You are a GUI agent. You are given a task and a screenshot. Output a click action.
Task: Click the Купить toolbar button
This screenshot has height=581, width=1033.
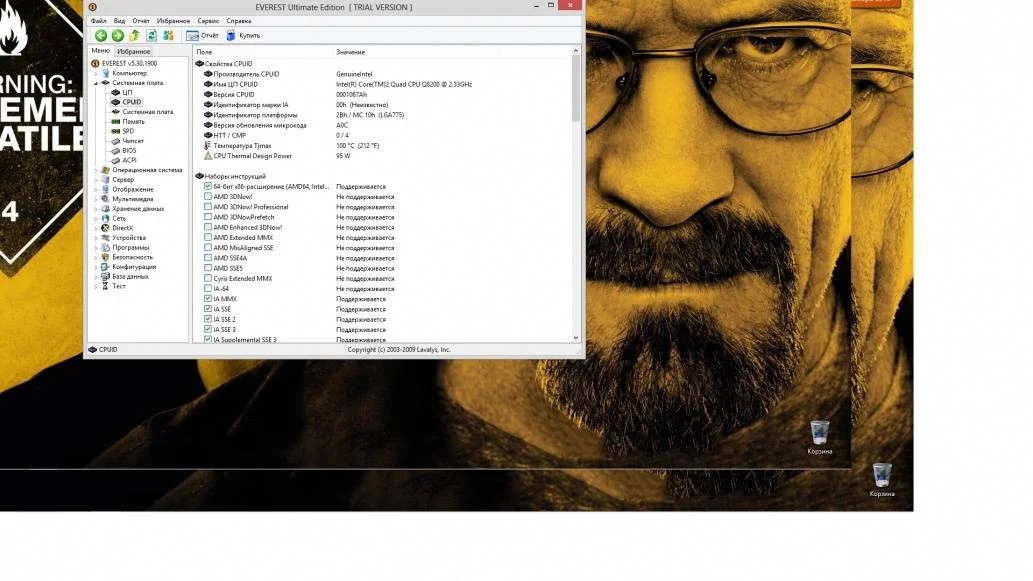click(x=243, y=36)
